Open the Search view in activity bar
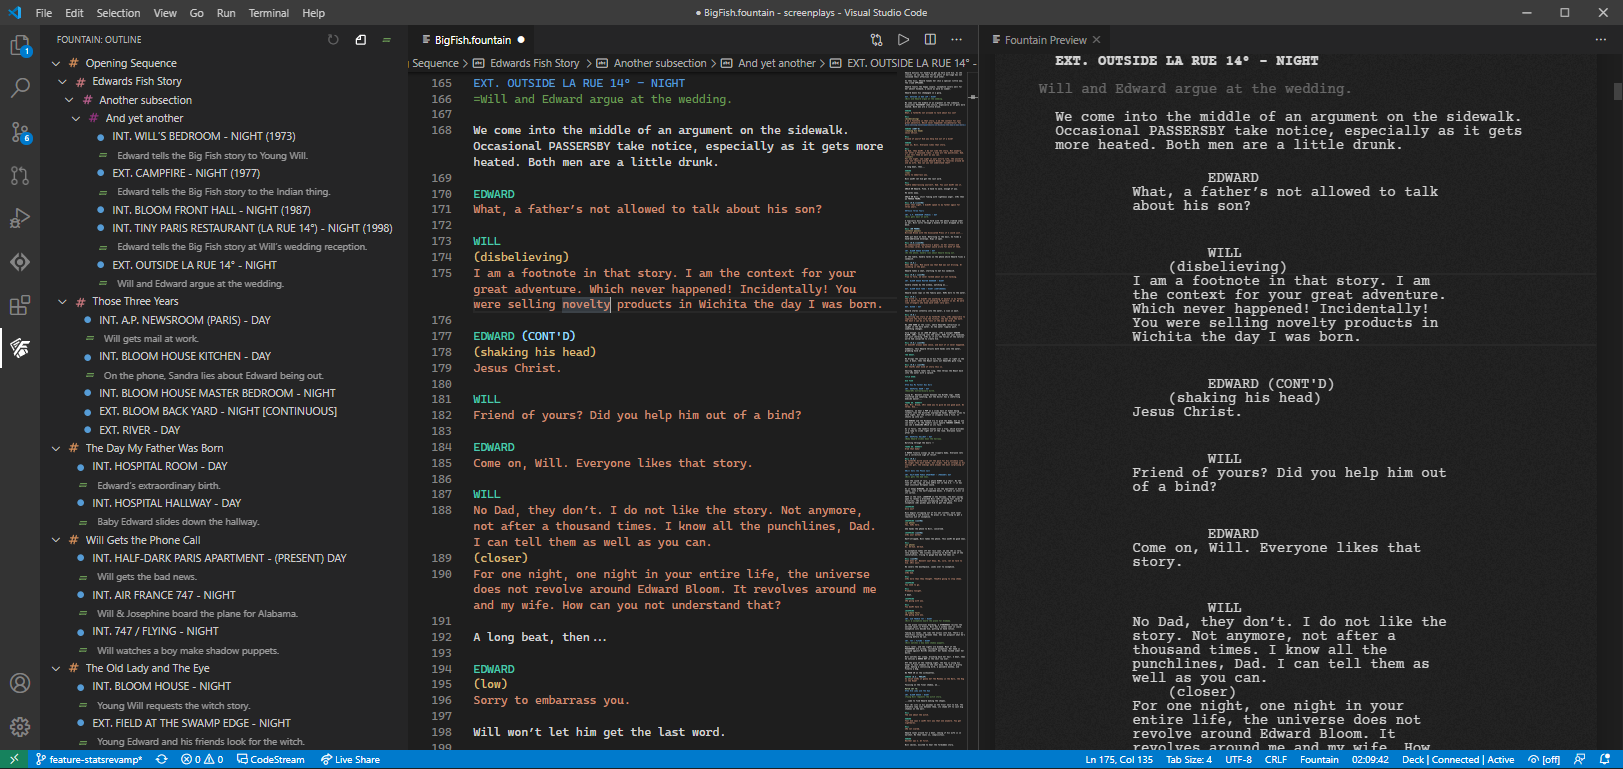This screenshot has height=769, width=1623. [x=20, y=88]
